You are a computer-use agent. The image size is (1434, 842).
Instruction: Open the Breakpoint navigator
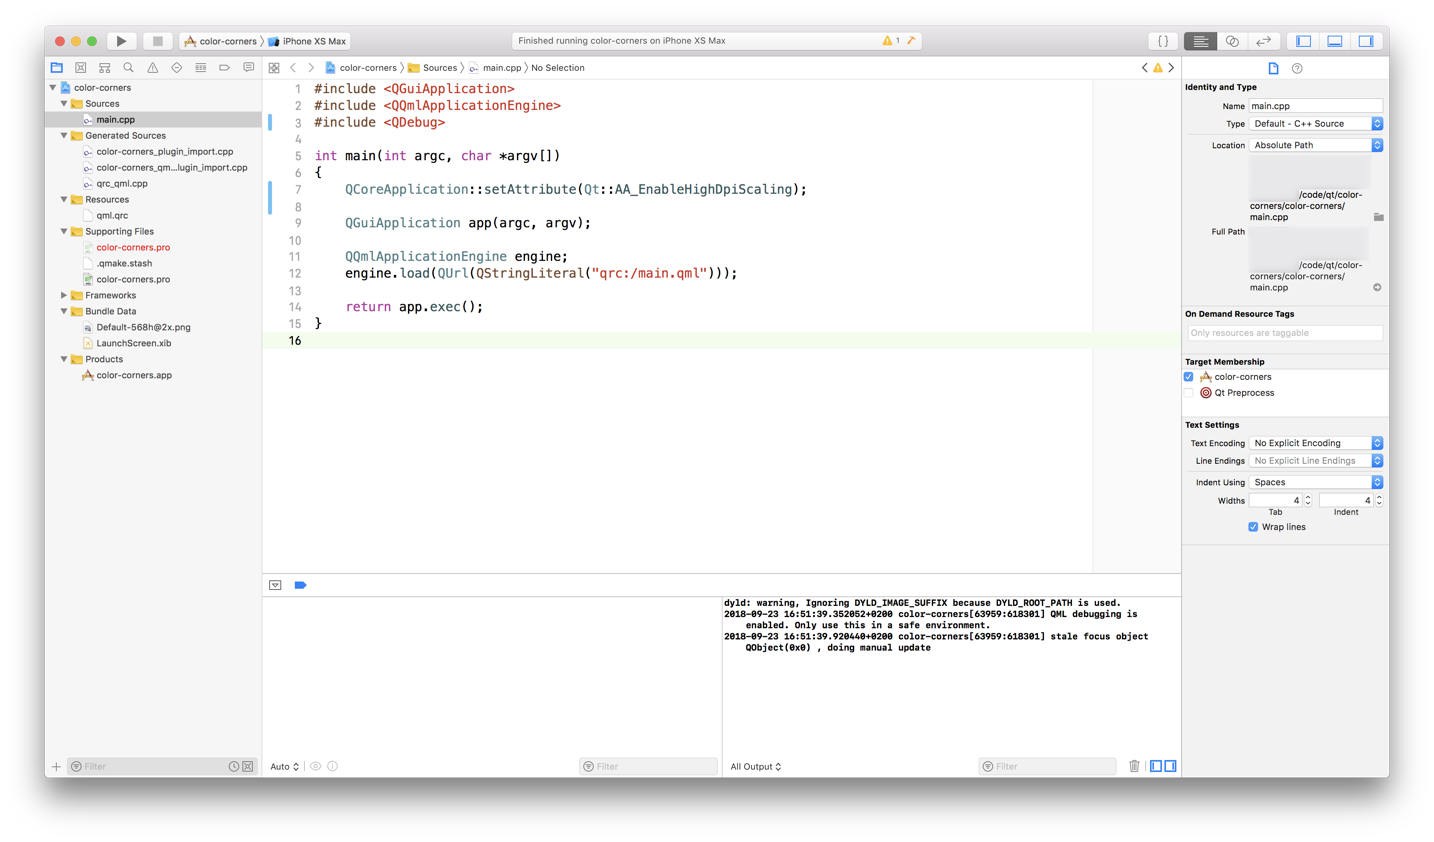tap(225, 68)
